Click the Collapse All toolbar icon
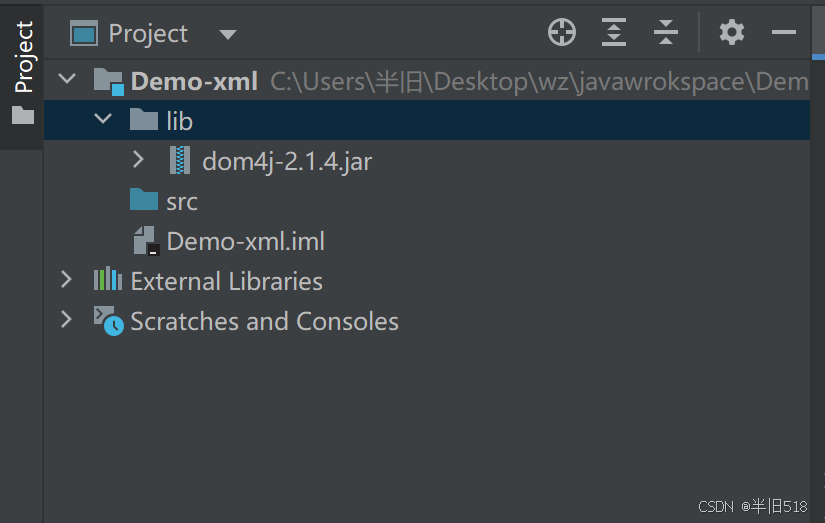This screenshot has height=523, width=825. 666,33
